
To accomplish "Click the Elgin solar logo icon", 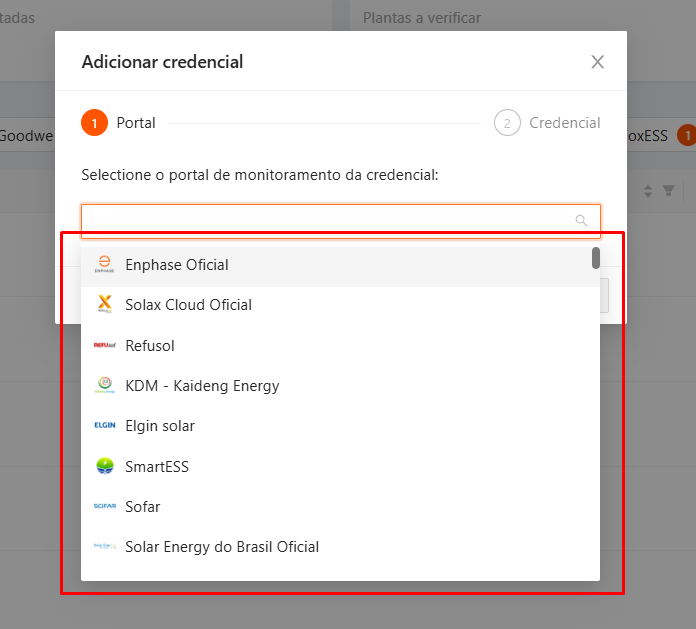I will [105, 426].
